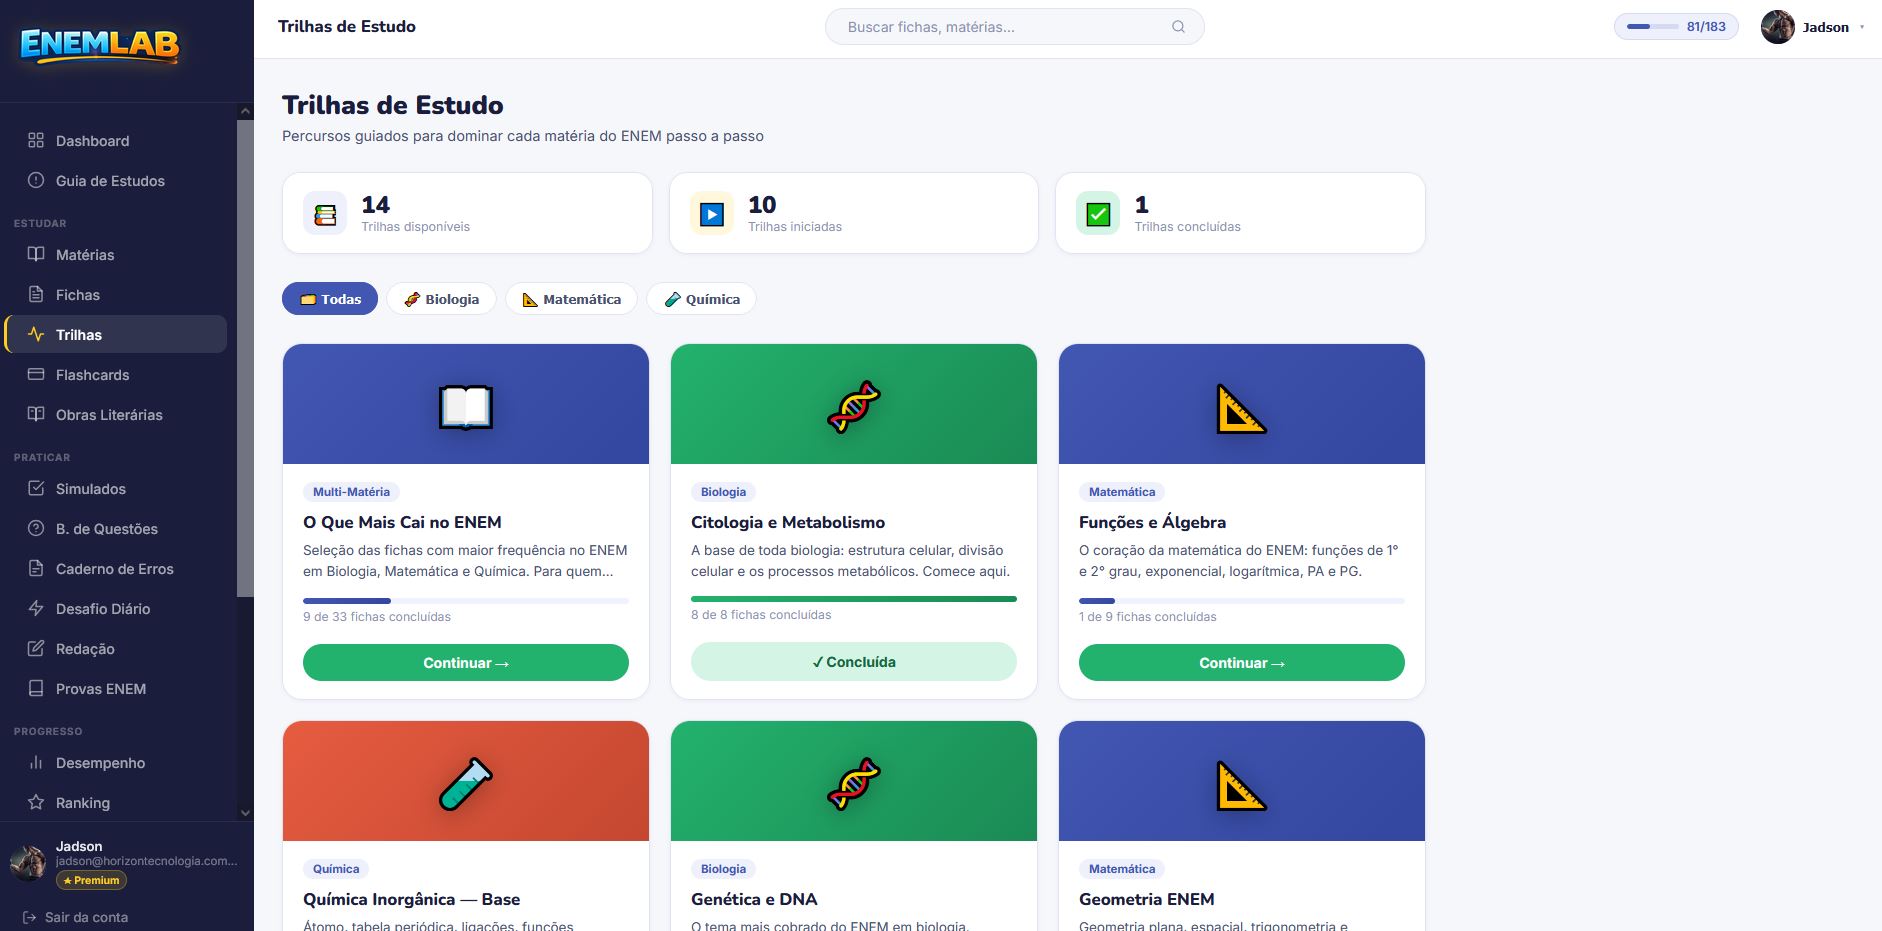Click the Buscar fichas, matérias search field

[1014, 27]
